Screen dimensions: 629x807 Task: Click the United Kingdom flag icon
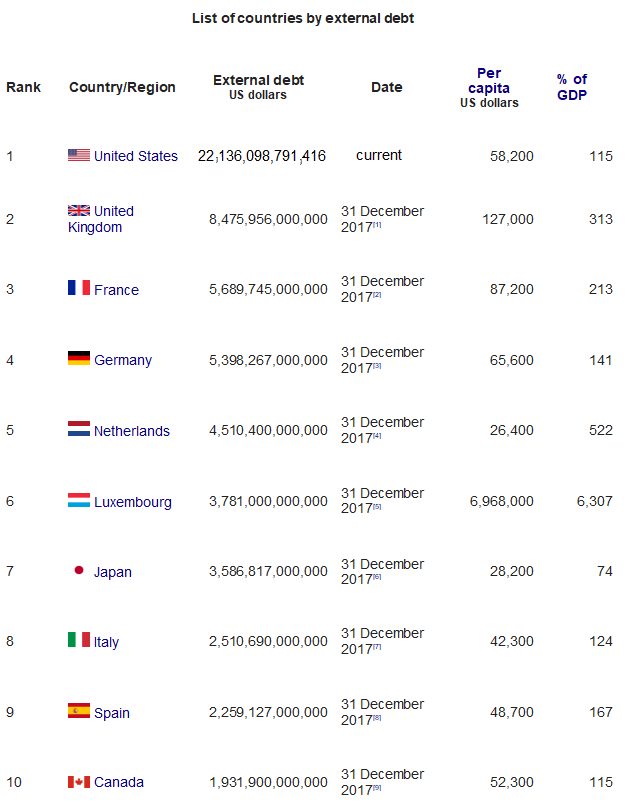pyautogui.click(x=79, y=210)
